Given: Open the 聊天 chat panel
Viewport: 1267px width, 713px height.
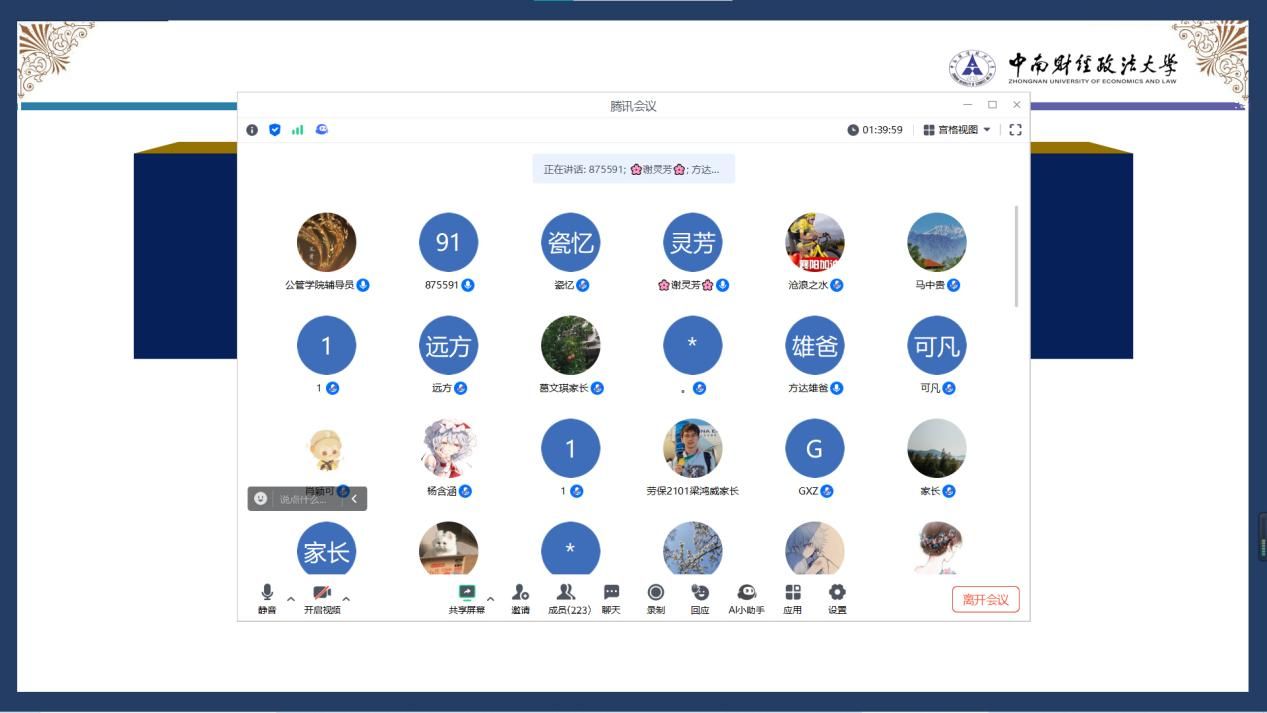Looking at the screenshot, I should pyautogui.click(x=611, y=598).
